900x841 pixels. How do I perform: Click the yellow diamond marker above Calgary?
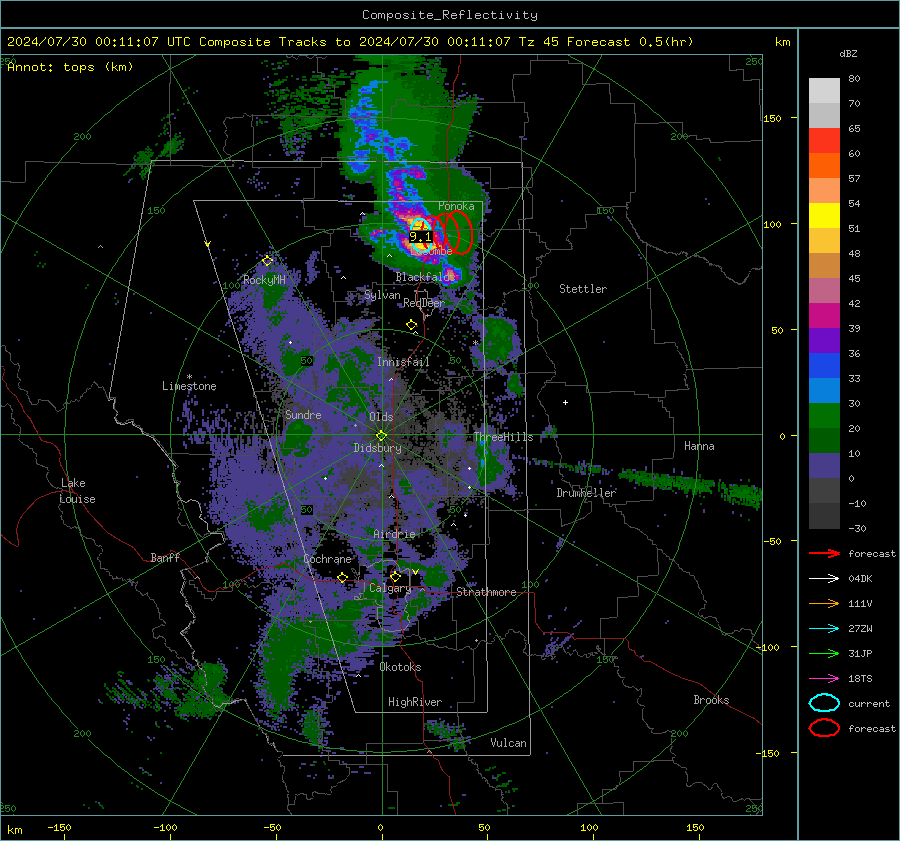coord(395,576)
